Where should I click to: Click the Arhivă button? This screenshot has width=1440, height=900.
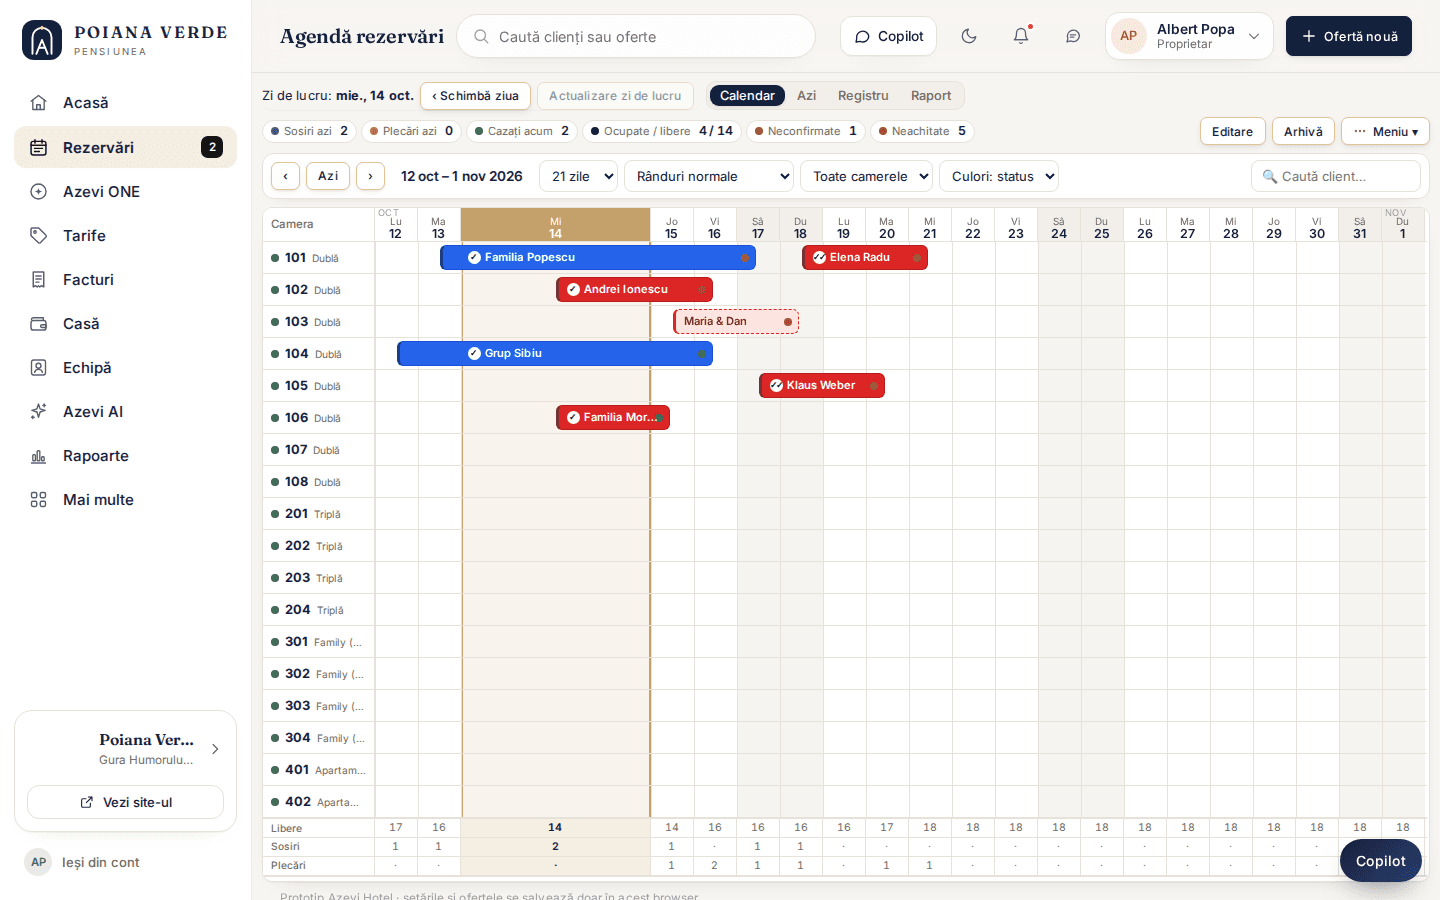[x=1303, y=131]
